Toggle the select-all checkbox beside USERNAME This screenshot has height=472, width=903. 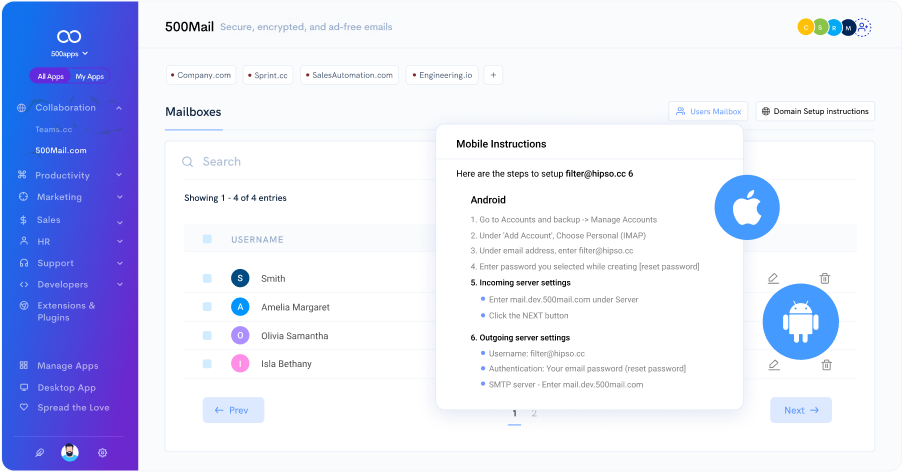click(x=207, y=239)
